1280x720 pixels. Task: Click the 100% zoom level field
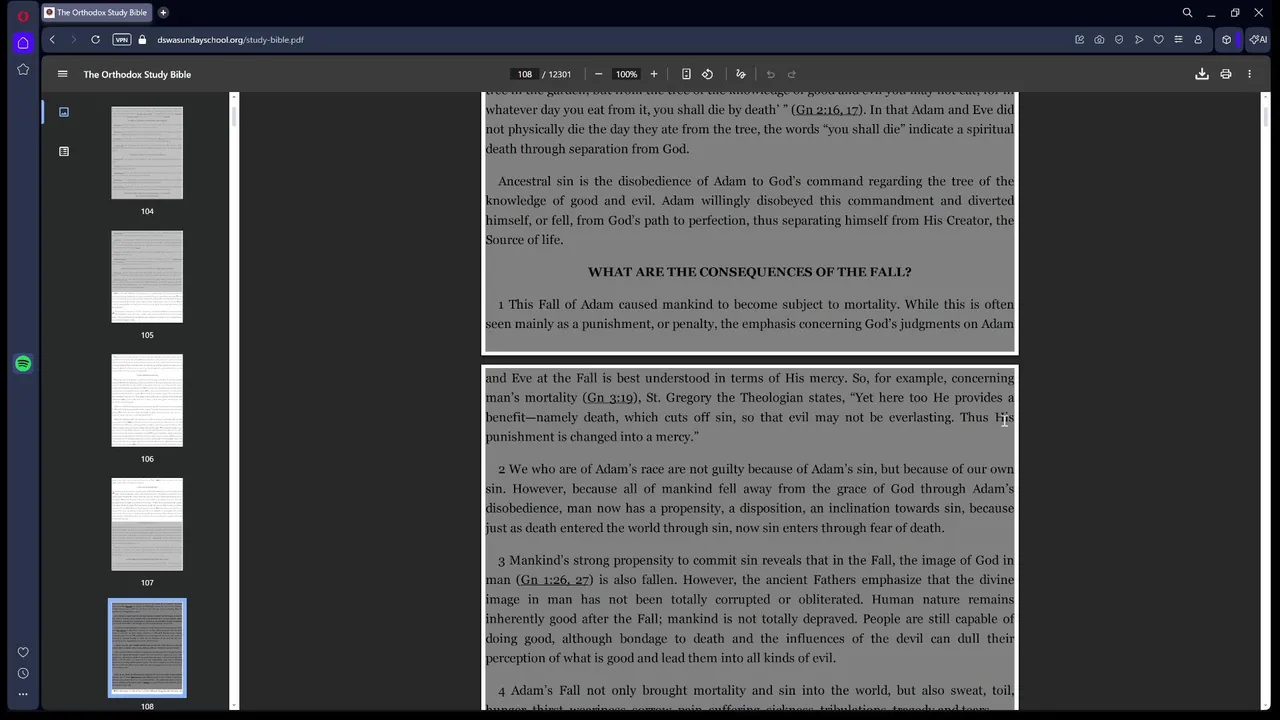click(x=626, y=74)
